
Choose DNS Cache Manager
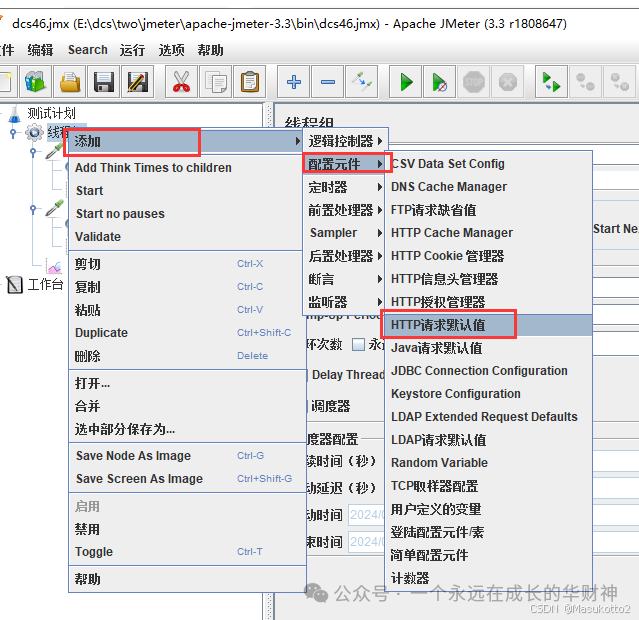point(488,187)
